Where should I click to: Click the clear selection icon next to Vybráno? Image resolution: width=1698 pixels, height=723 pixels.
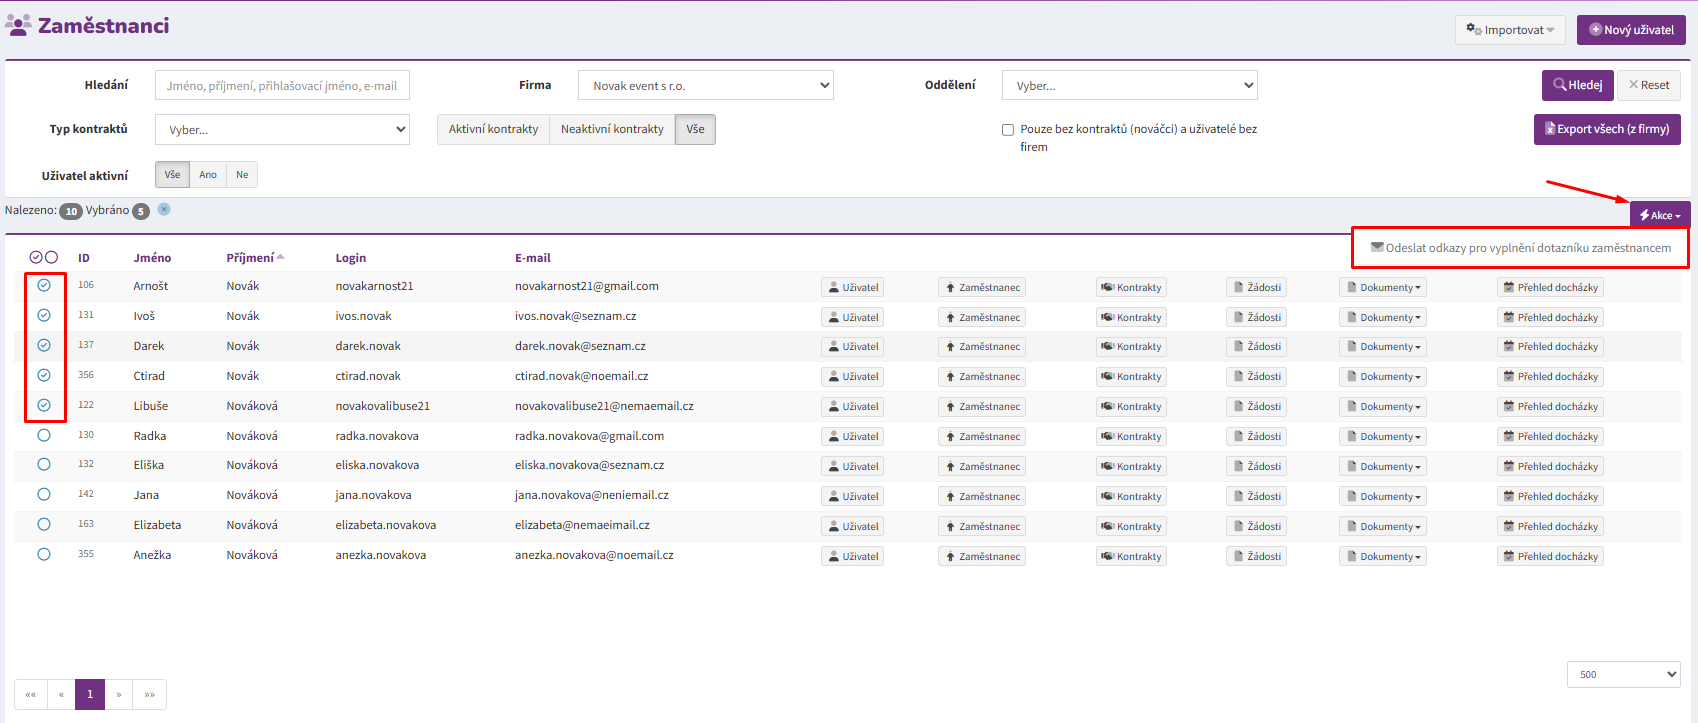click(164, 209)
